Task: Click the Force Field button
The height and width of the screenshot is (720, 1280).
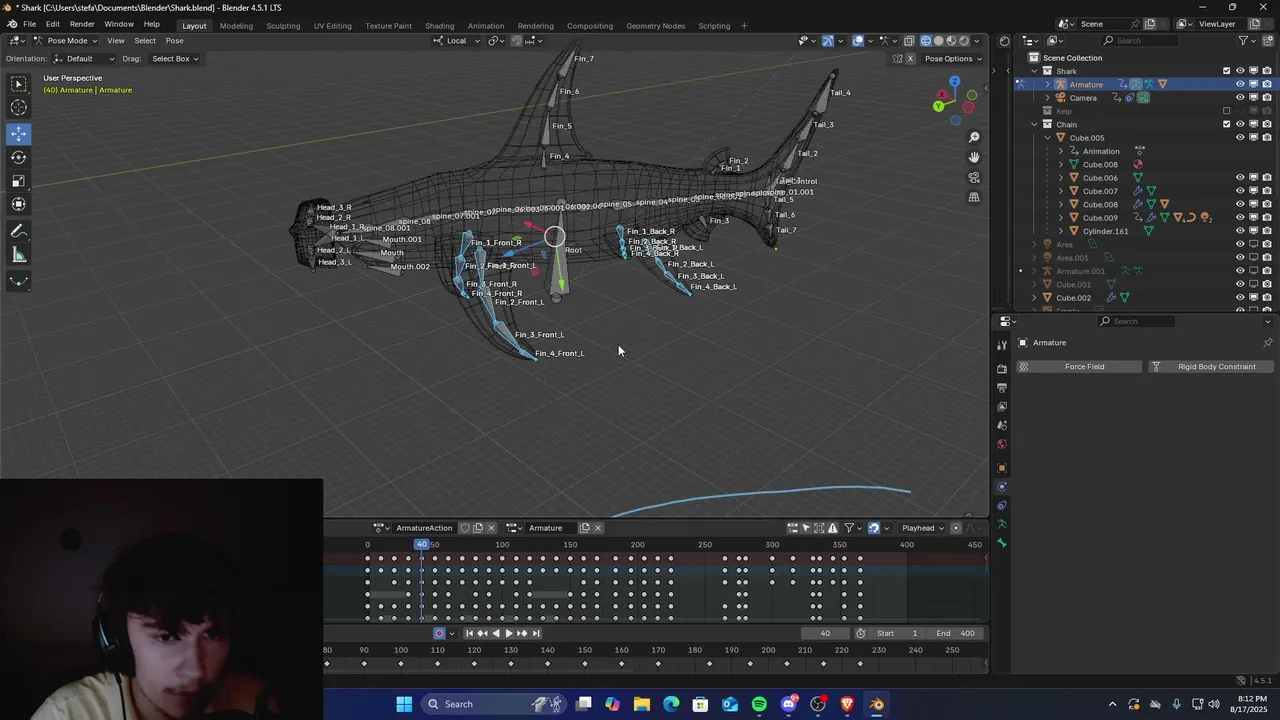Action: click(1078, 367)
